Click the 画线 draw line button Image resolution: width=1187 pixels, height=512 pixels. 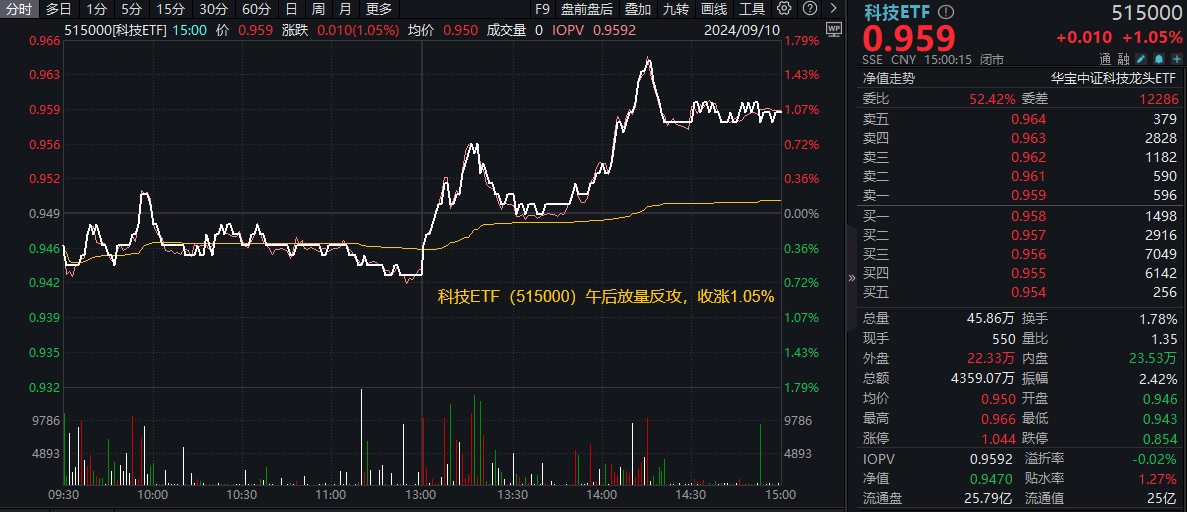point(714,9)
